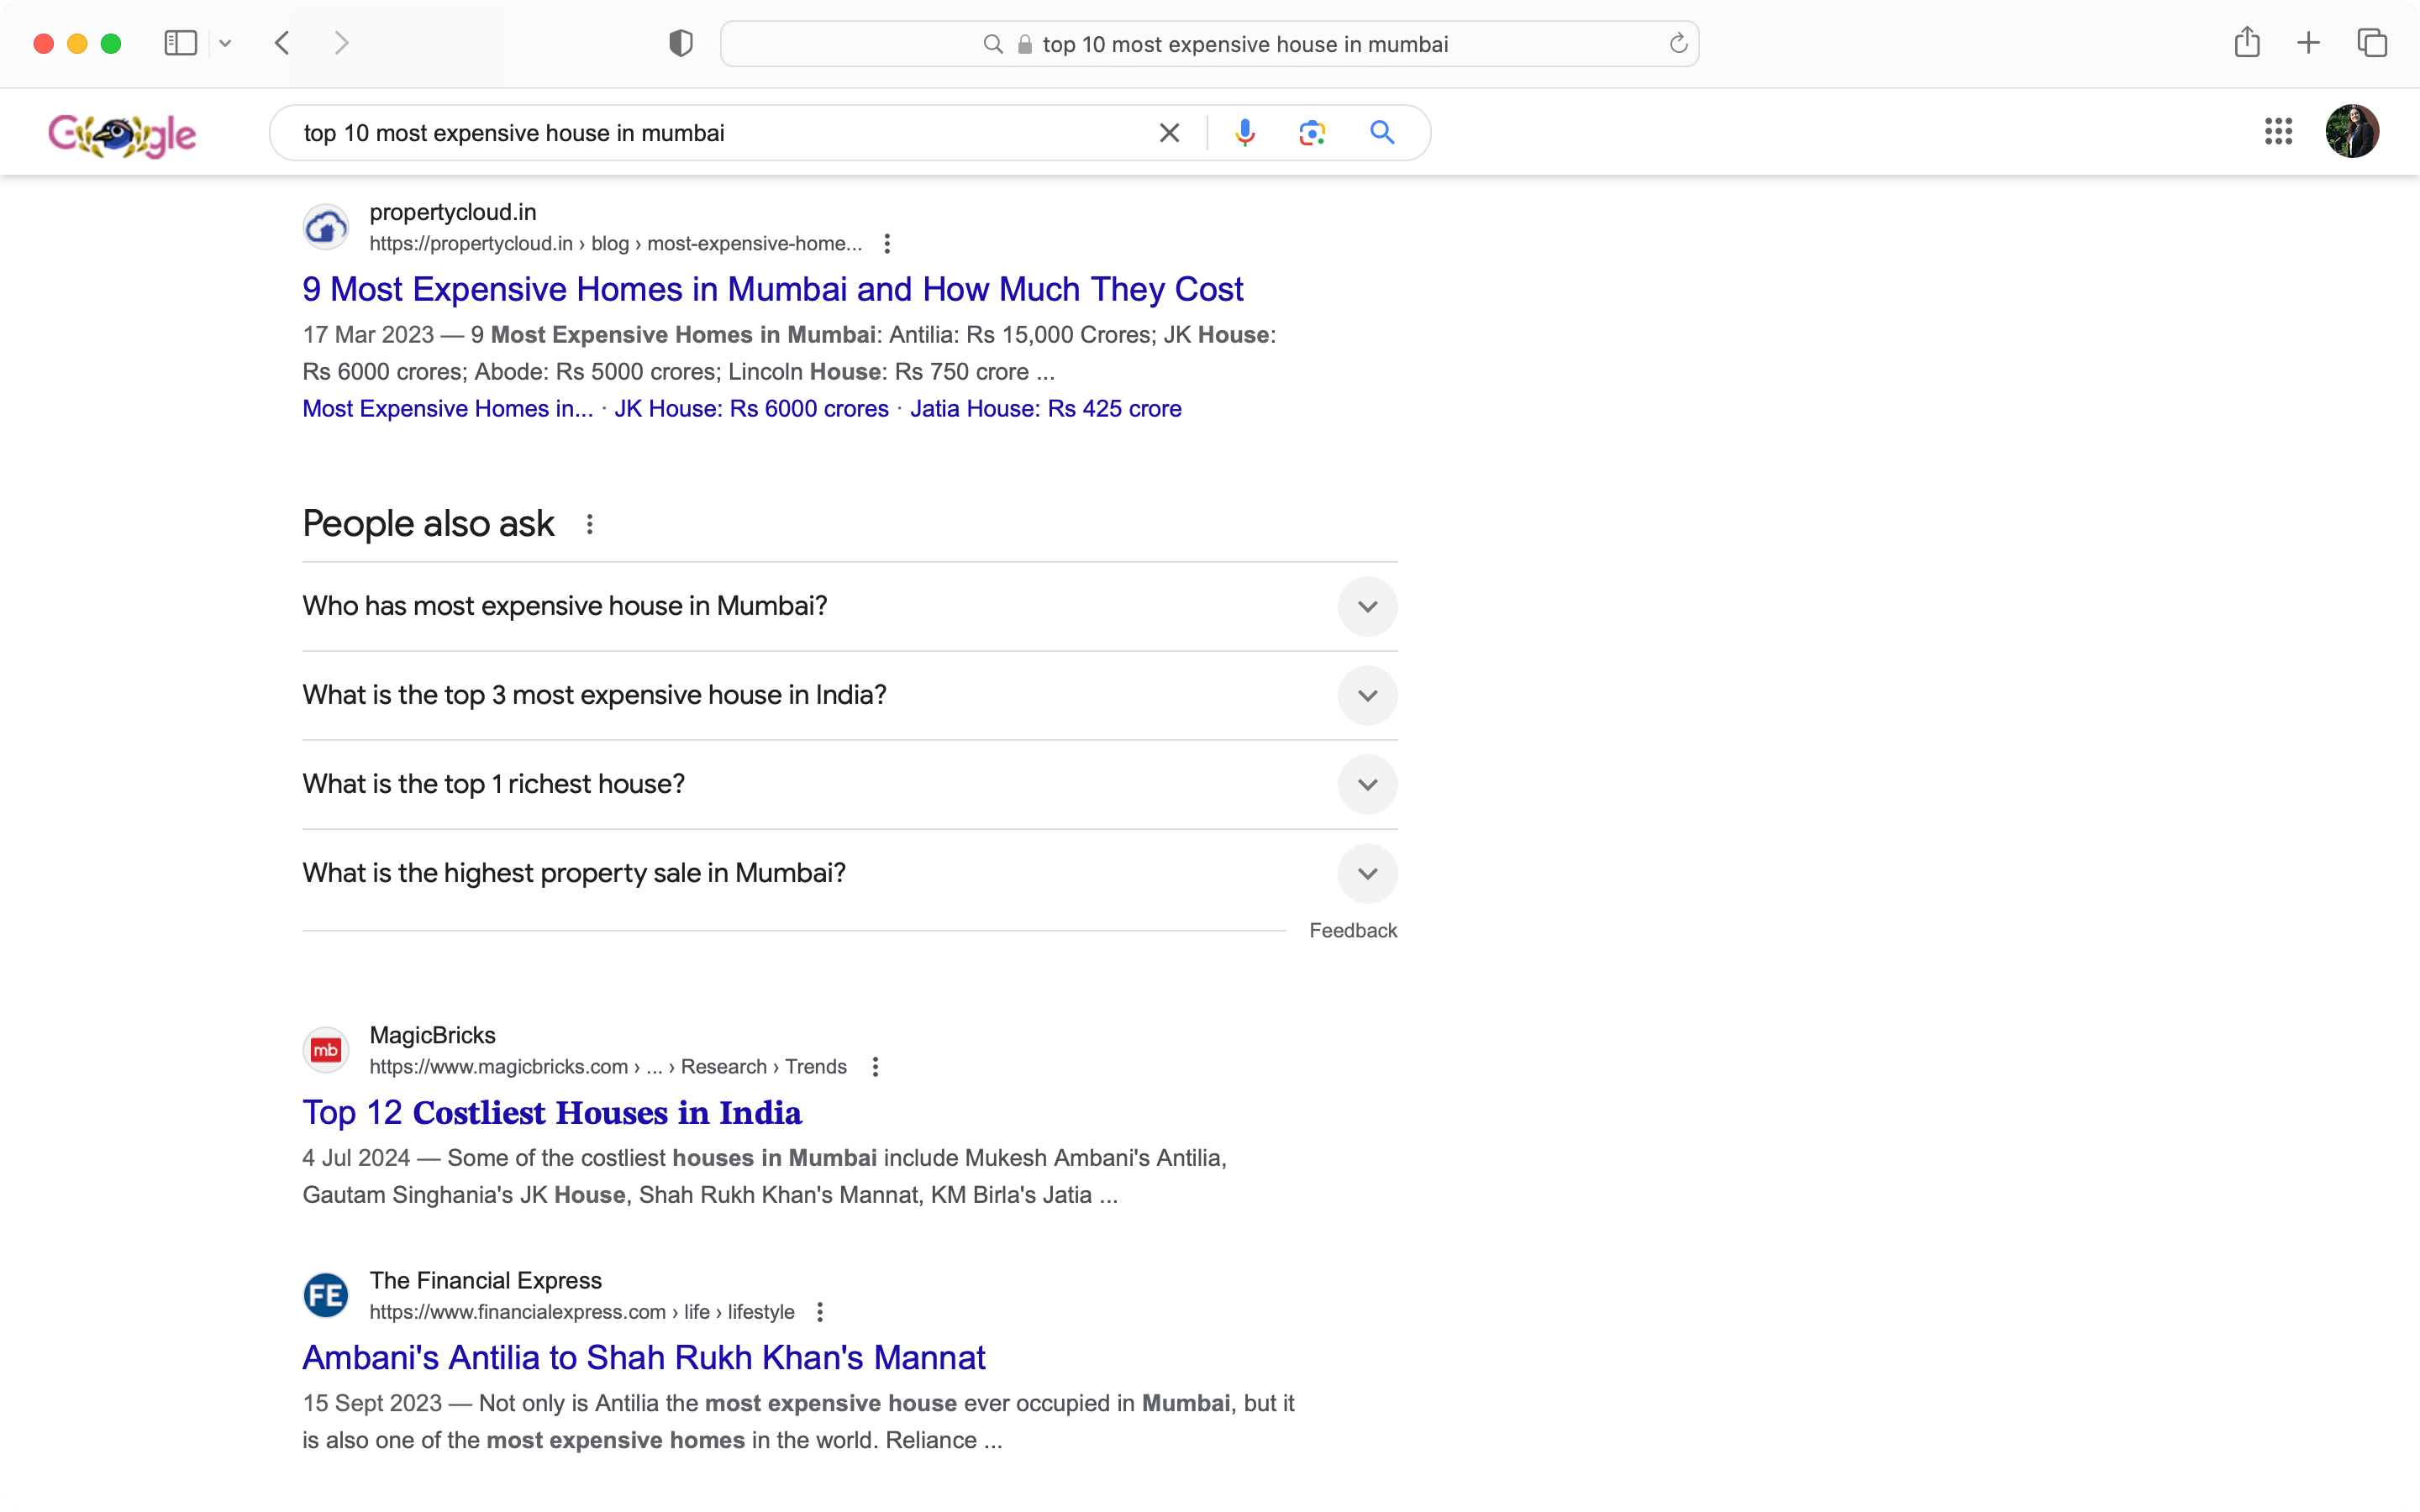Go back with the back arrow
The width and height of the screenshot is (2420, 1512).
tap(283, 43)
